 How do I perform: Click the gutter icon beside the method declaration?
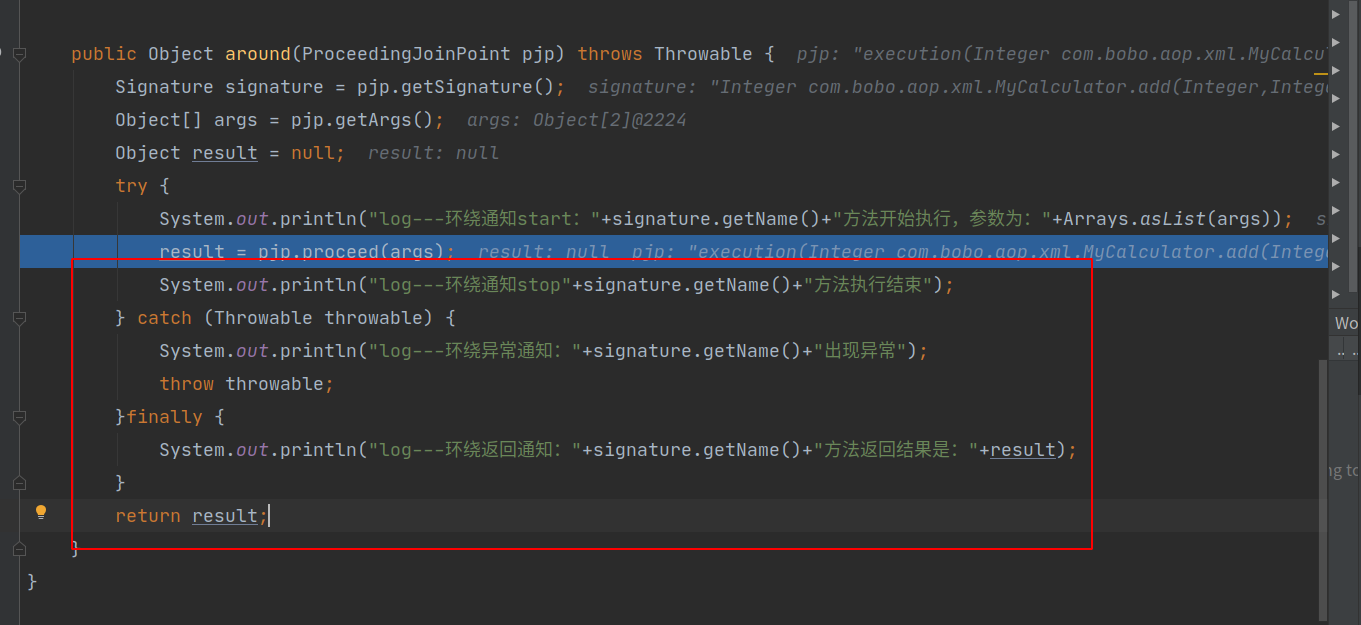(3, 52)
